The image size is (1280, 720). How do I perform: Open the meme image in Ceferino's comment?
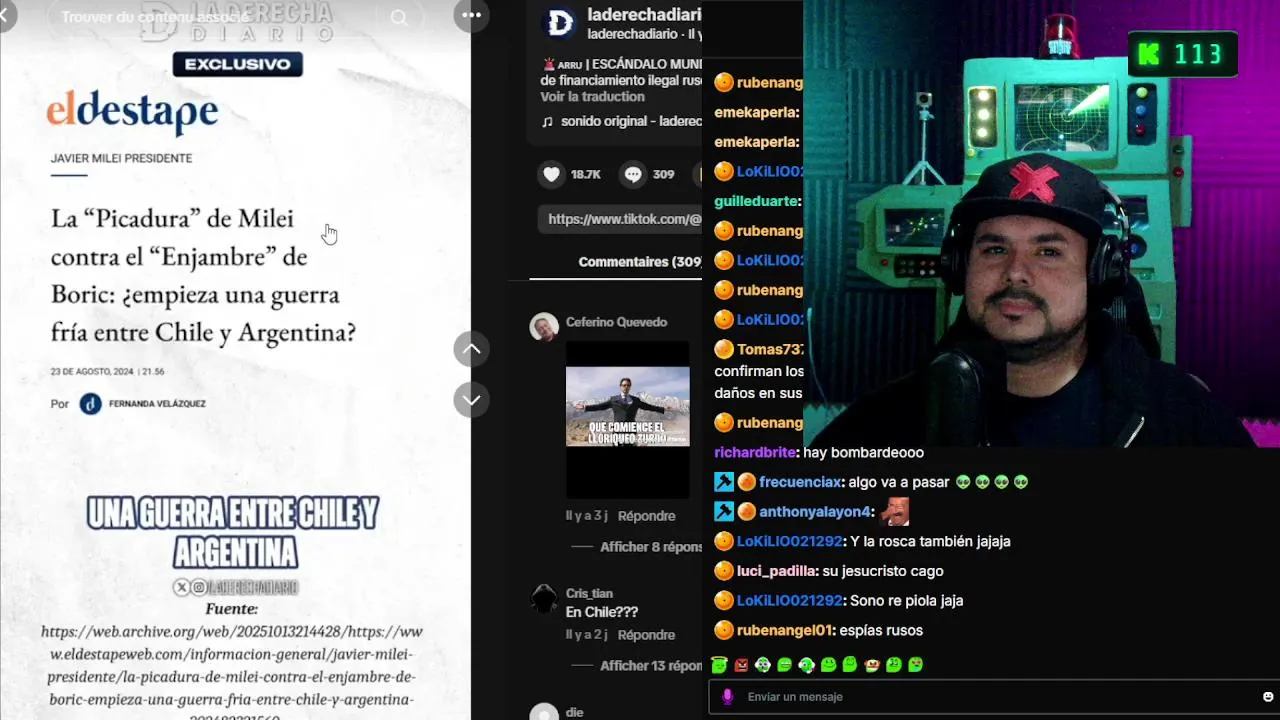coord(627,419)
